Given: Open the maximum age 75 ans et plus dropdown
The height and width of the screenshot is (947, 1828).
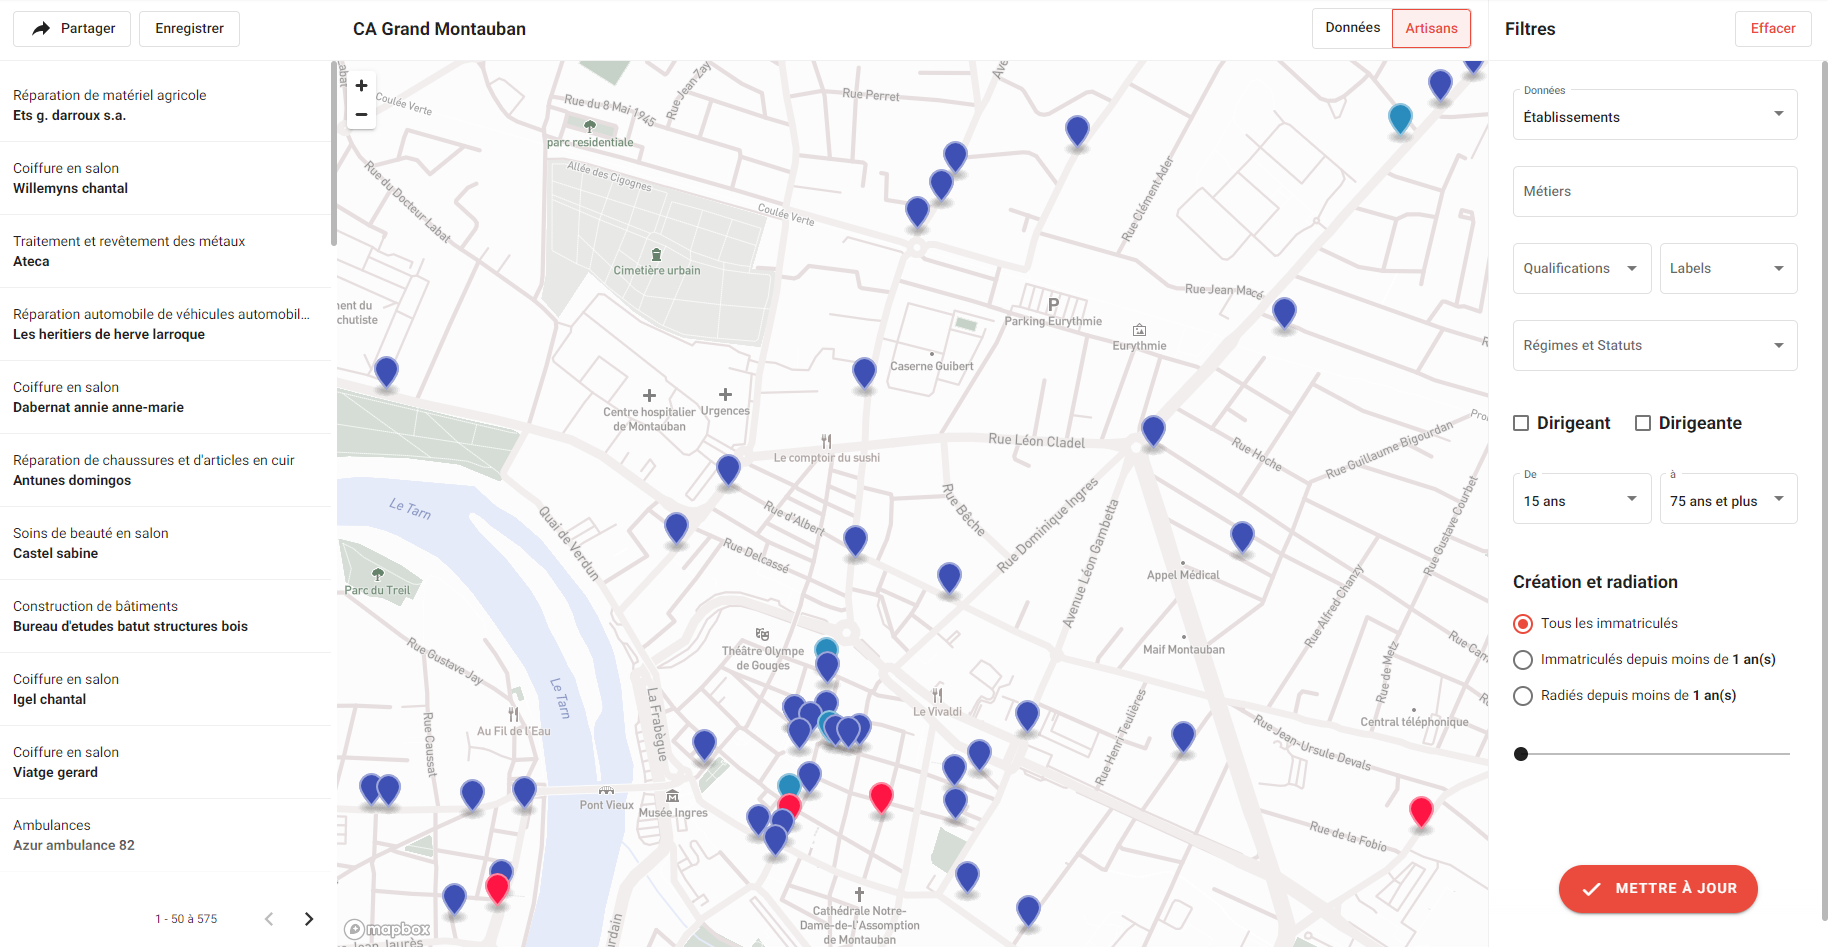Looking at the screenshot, I should [1728, 499].
